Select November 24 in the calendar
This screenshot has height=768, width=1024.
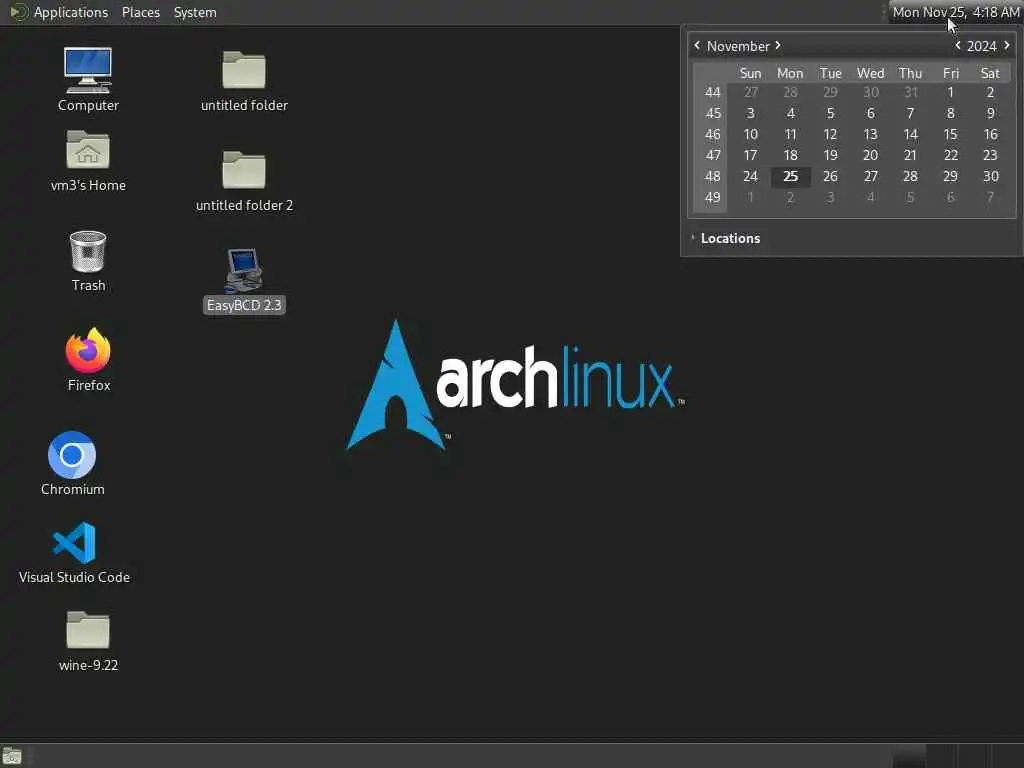click(750, 176)
